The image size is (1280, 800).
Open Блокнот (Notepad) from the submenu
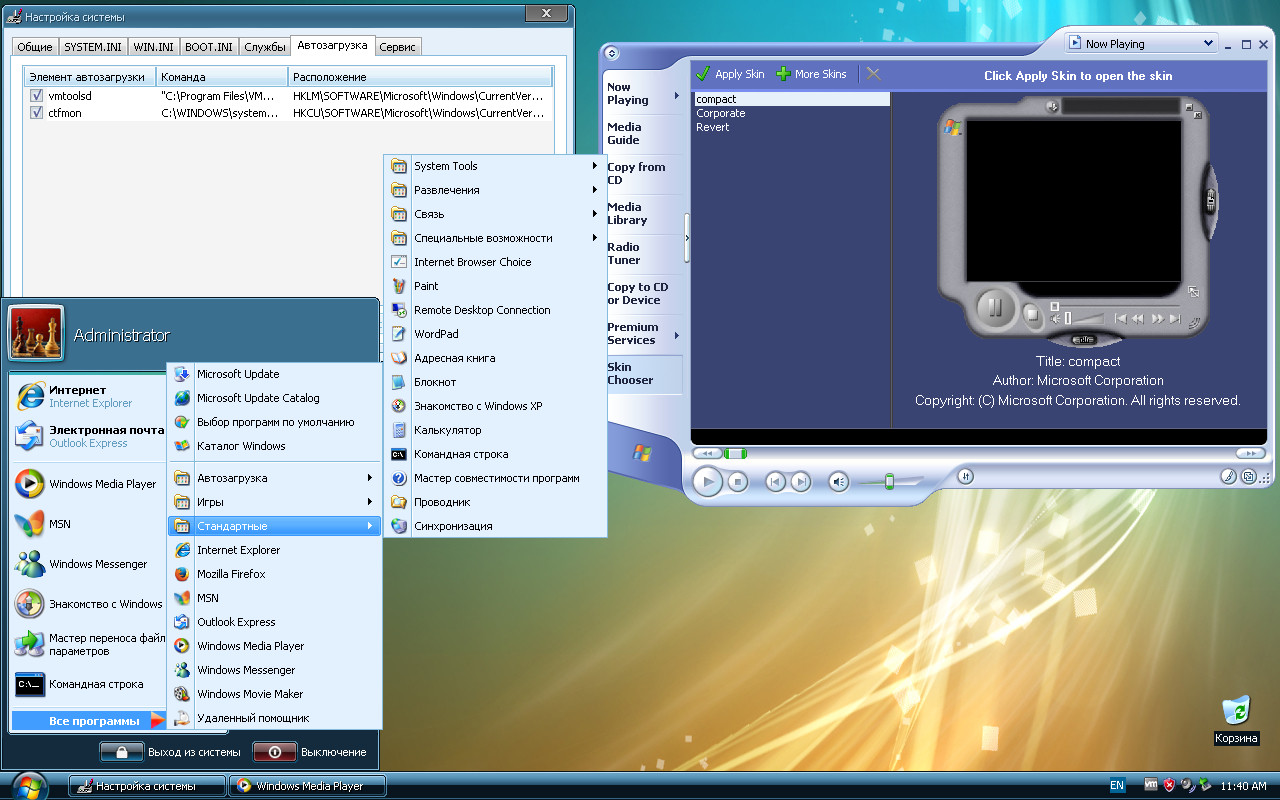coord(435,382)
